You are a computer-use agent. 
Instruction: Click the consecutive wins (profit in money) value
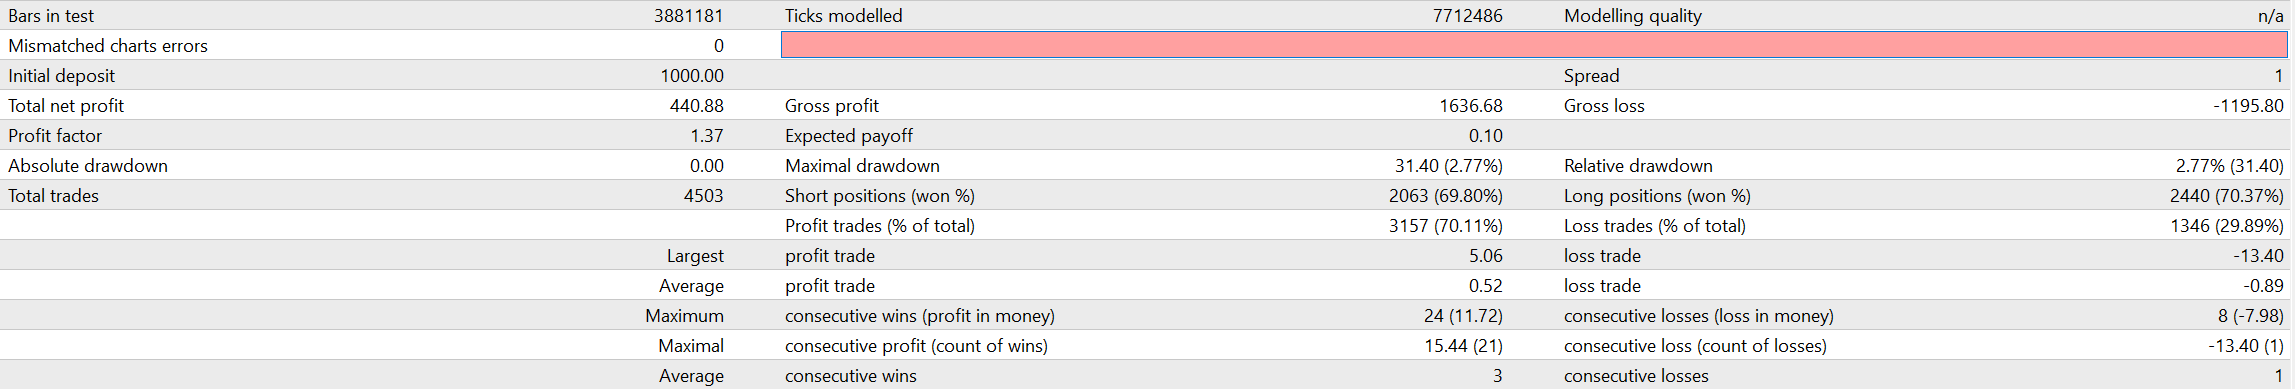coord(1463,316)
